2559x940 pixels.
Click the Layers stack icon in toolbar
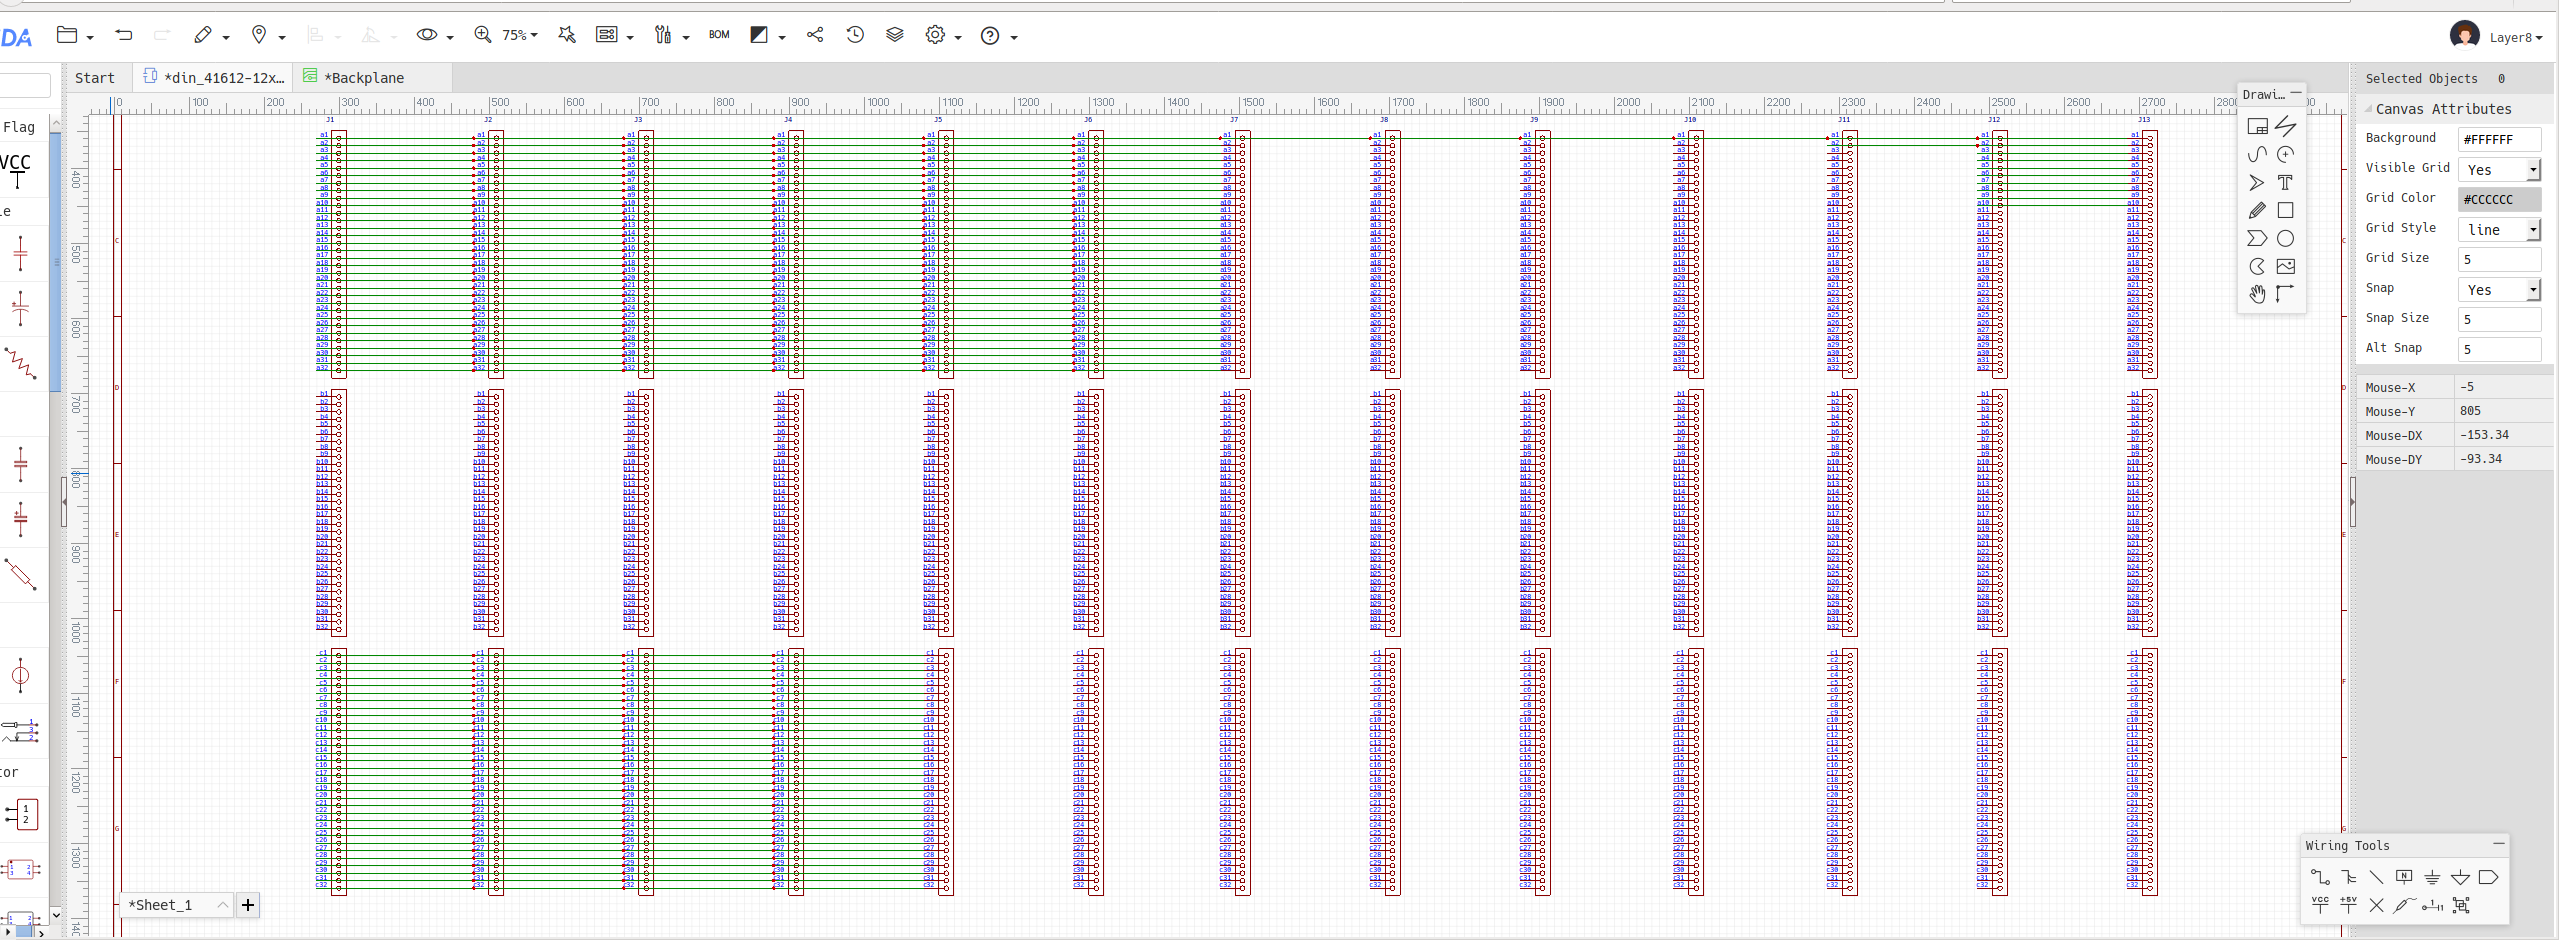pos(895,35)
